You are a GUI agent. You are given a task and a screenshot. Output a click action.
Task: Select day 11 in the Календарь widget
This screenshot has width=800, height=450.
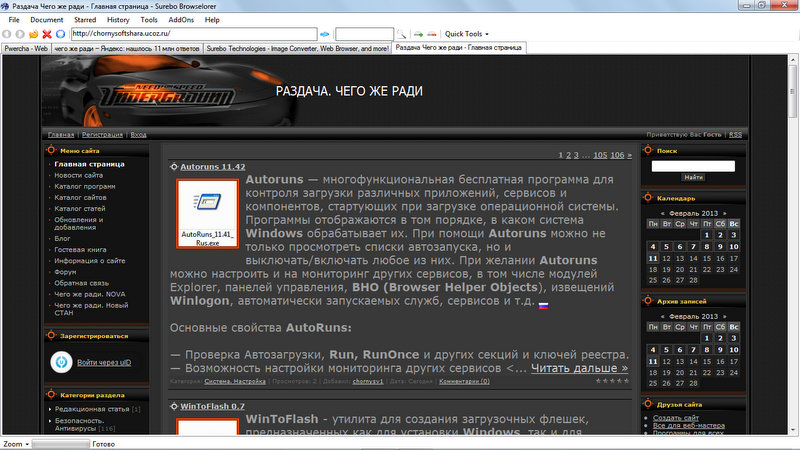653,258
